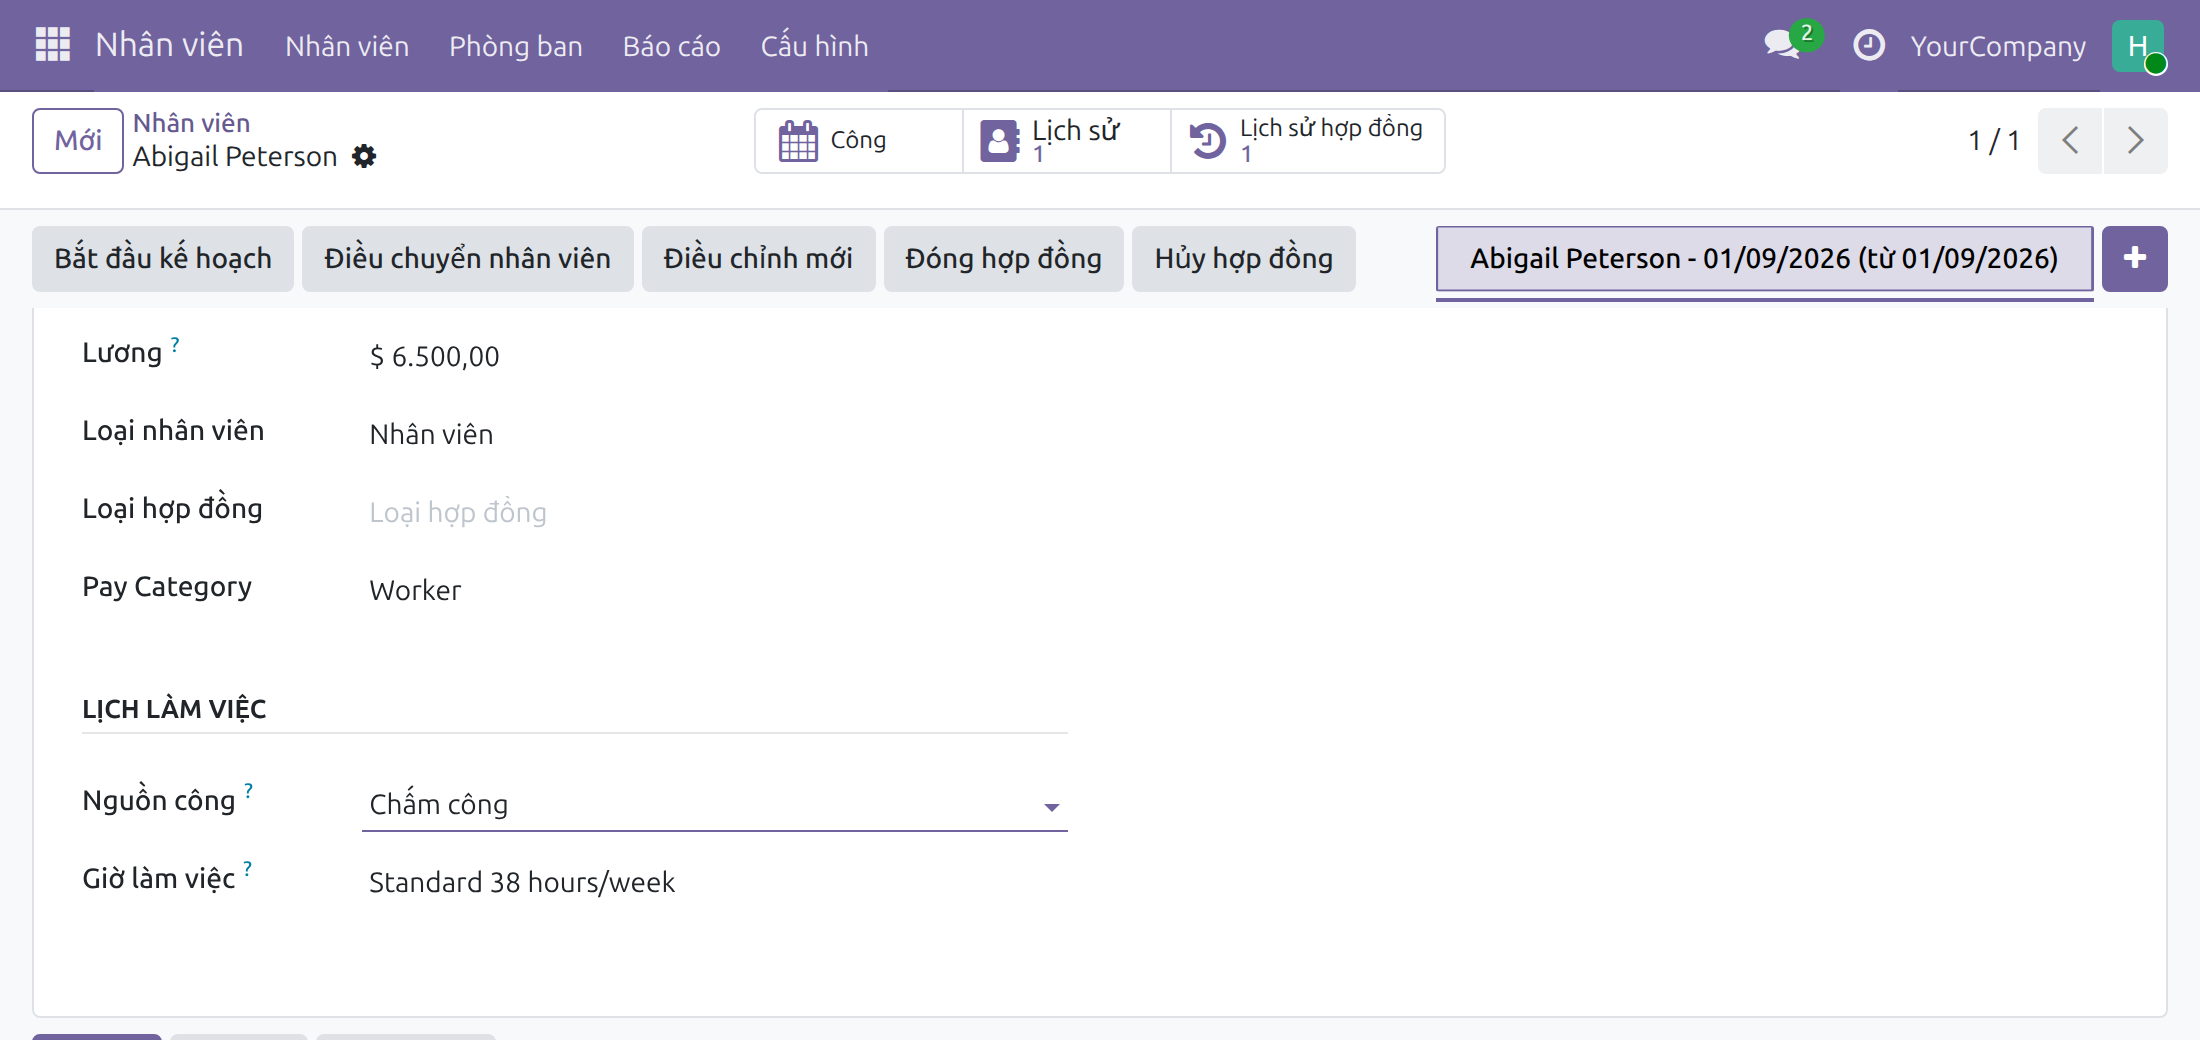Click Điều chuyển nhân viên button
The height and width of the screenshot is (1040, 2200).
467,259
